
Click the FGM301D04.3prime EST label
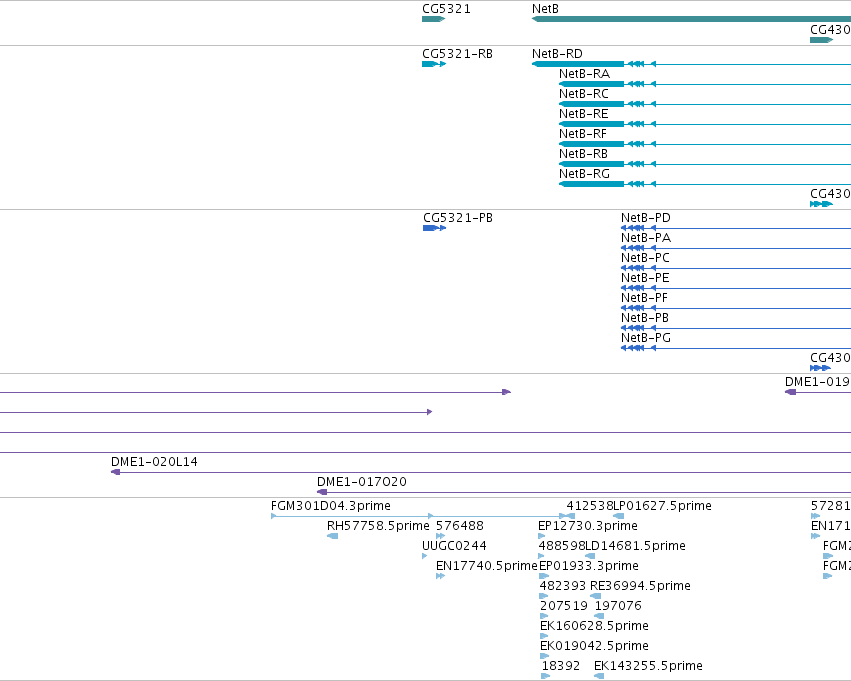point(331,506)
